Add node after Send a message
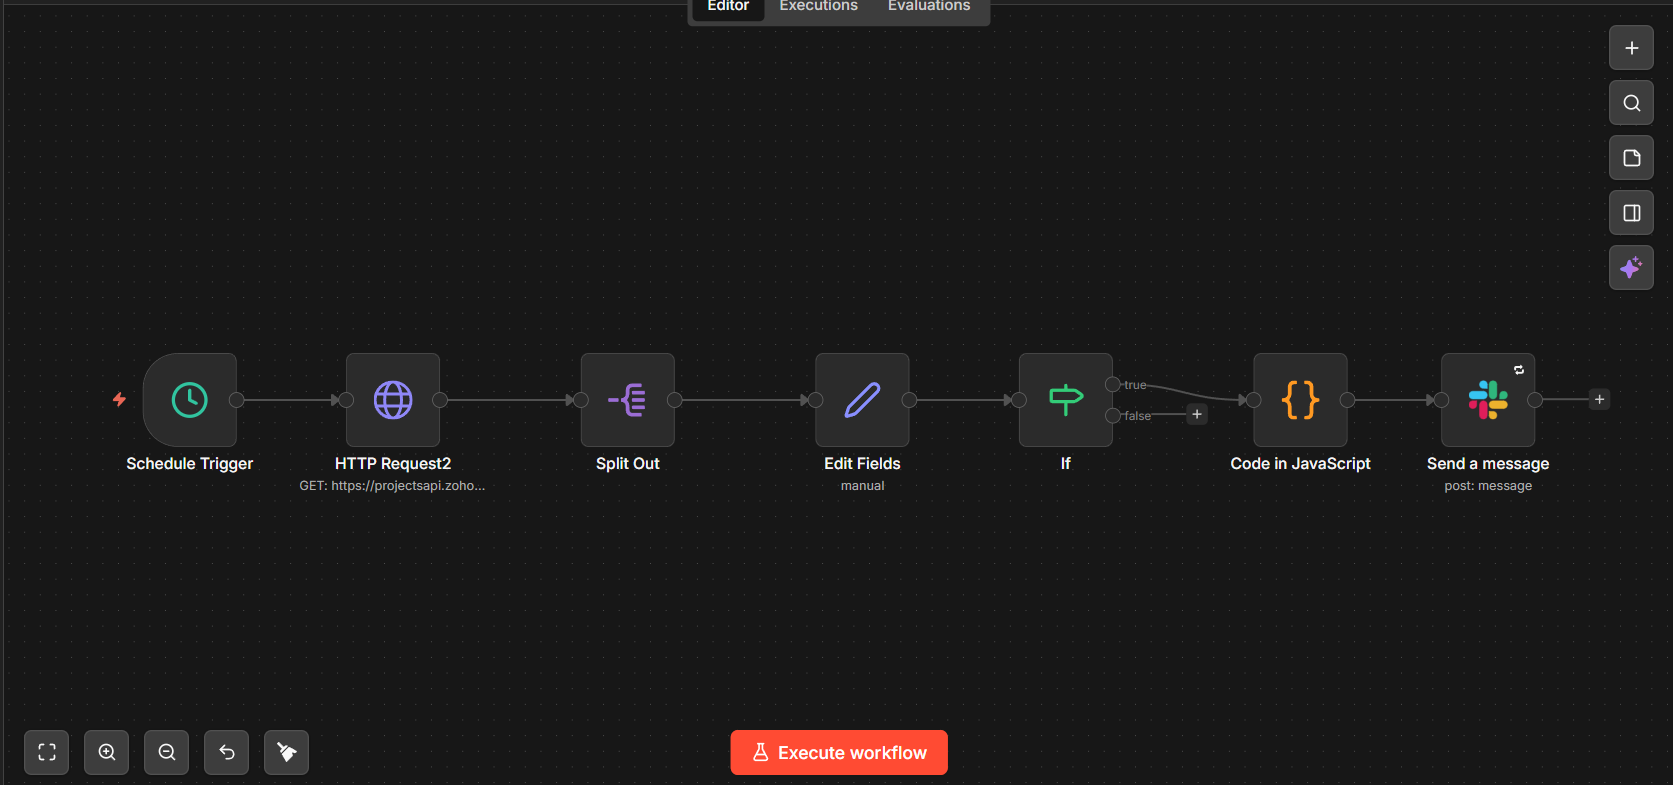1673x785 pixels. tap(1600, 399)
